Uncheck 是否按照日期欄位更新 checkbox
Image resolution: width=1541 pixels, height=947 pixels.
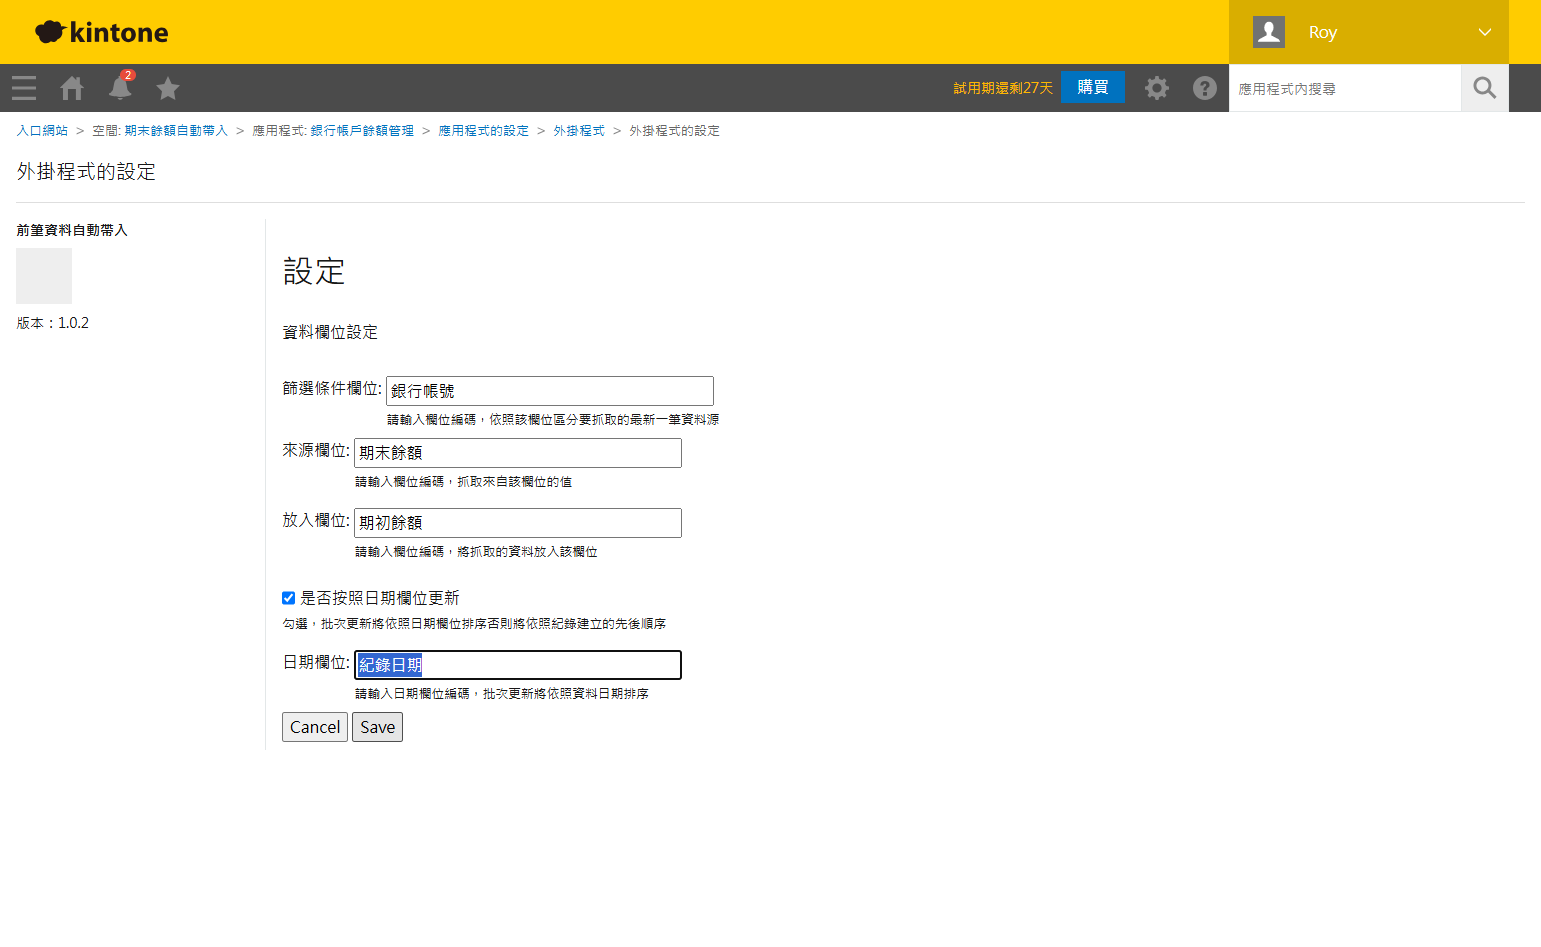[288, 598]
